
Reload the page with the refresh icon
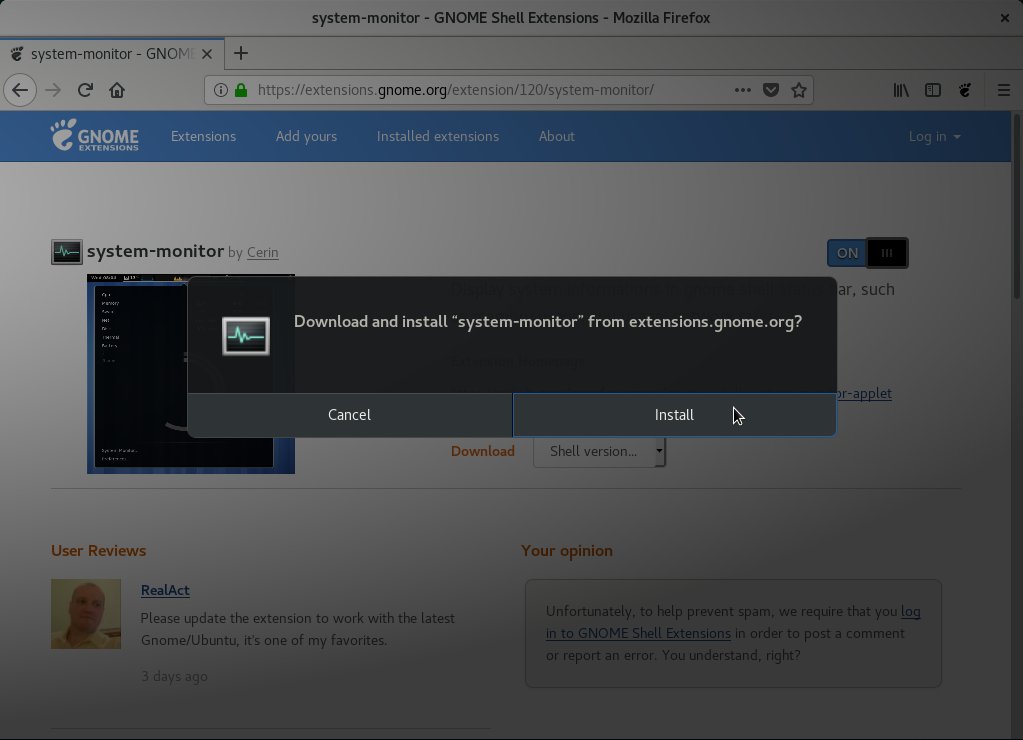pos(84,90)
